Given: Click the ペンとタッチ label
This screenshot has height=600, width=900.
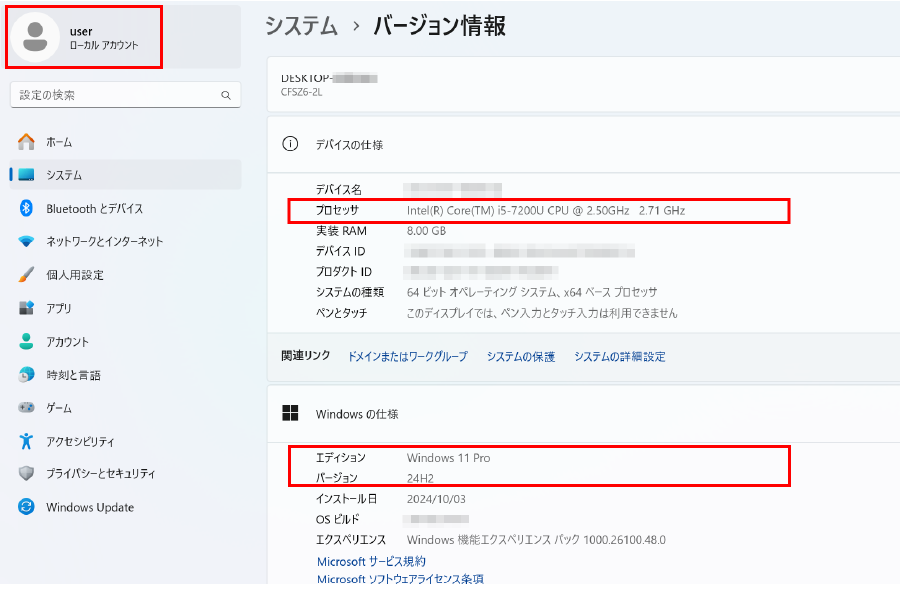Looking at the screenshot, I should point(342,313).
